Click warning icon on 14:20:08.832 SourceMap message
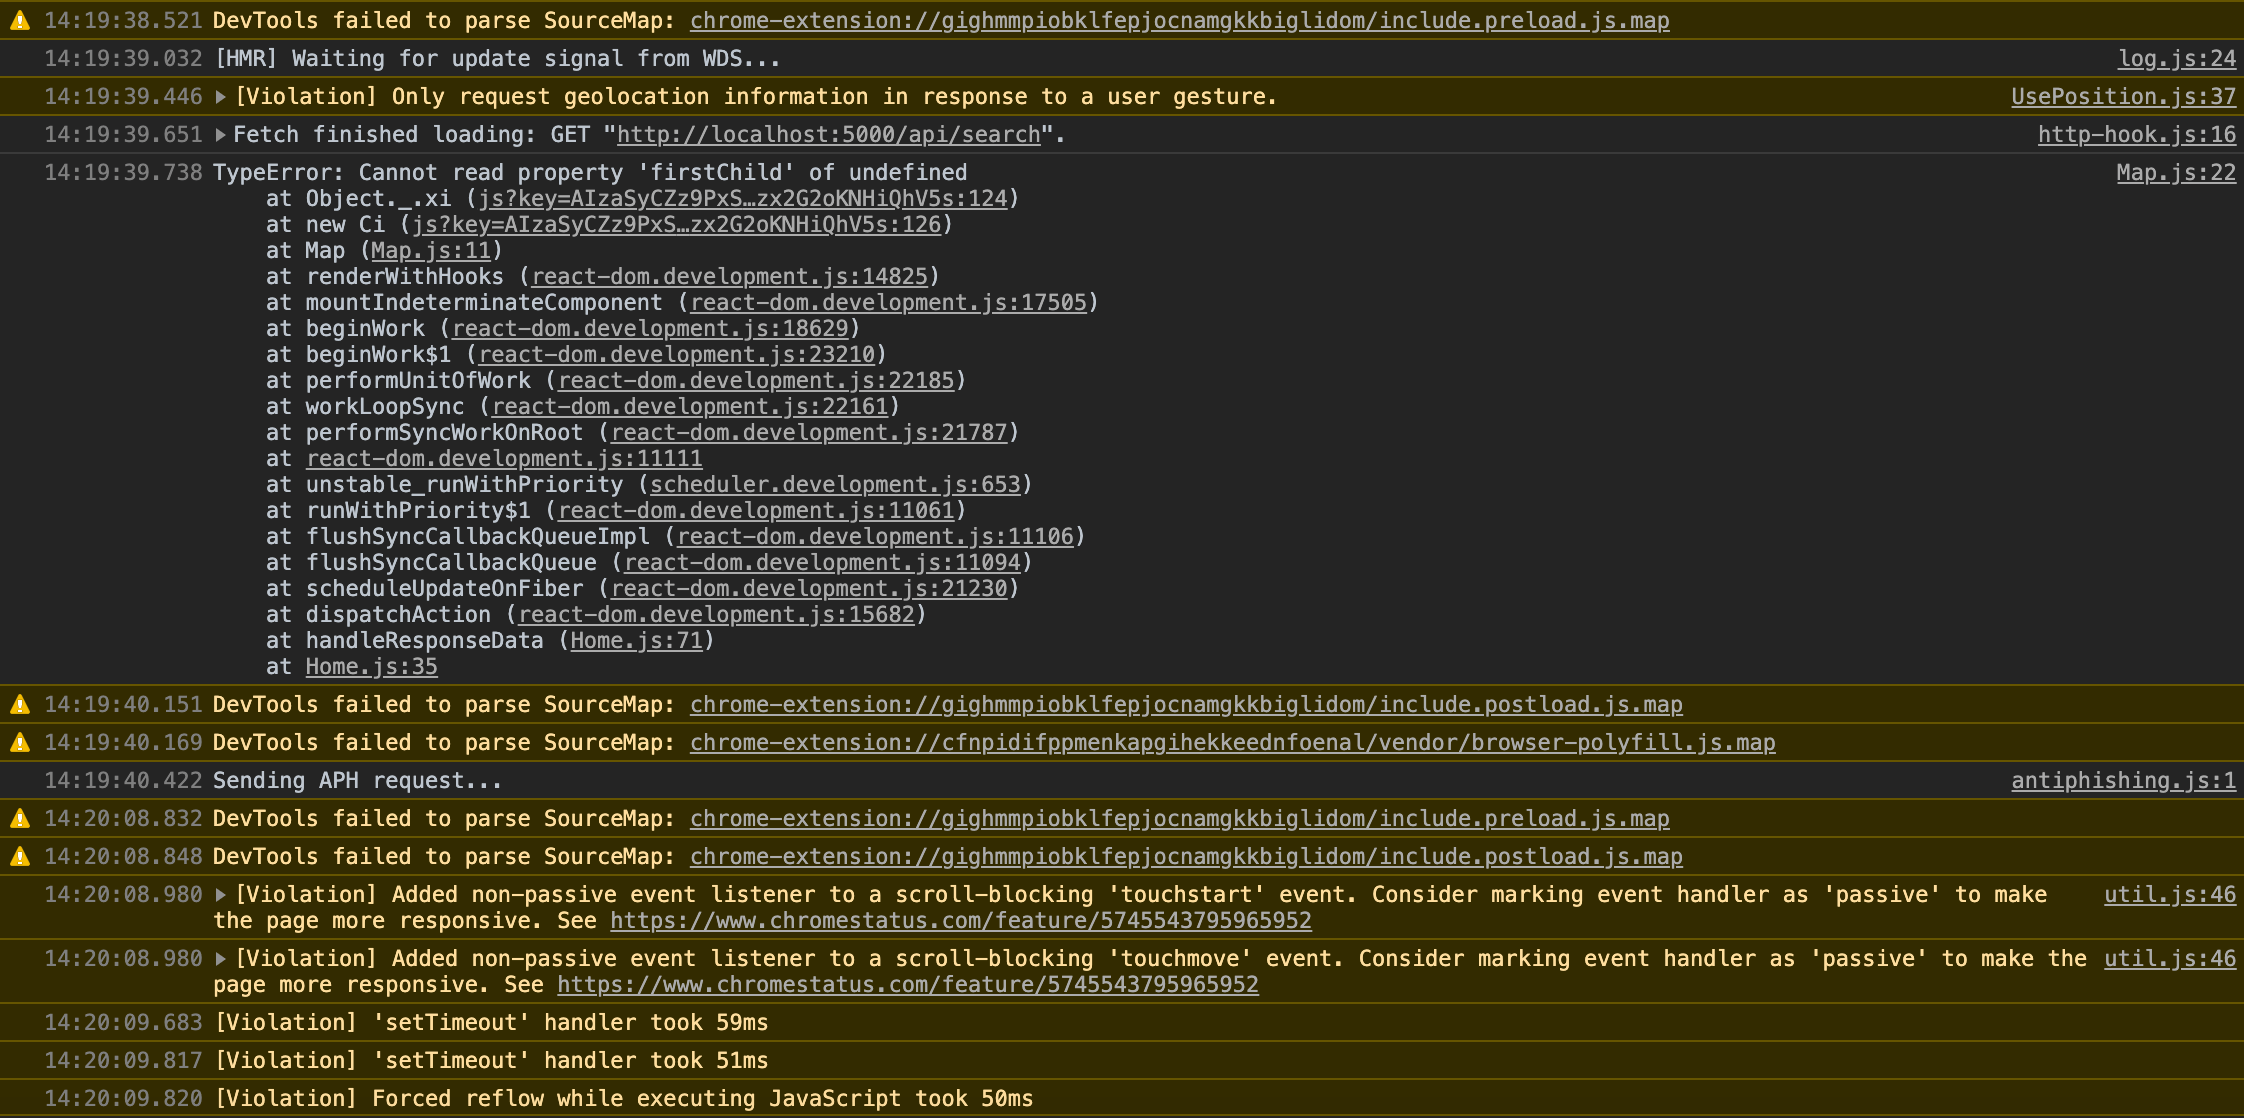 point(19,819)
